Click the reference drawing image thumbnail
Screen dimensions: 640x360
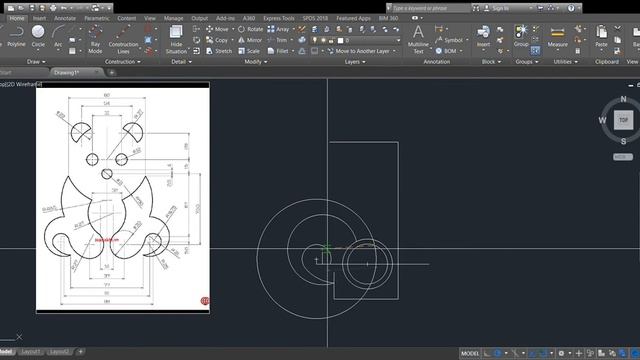(x=123, y=198)
